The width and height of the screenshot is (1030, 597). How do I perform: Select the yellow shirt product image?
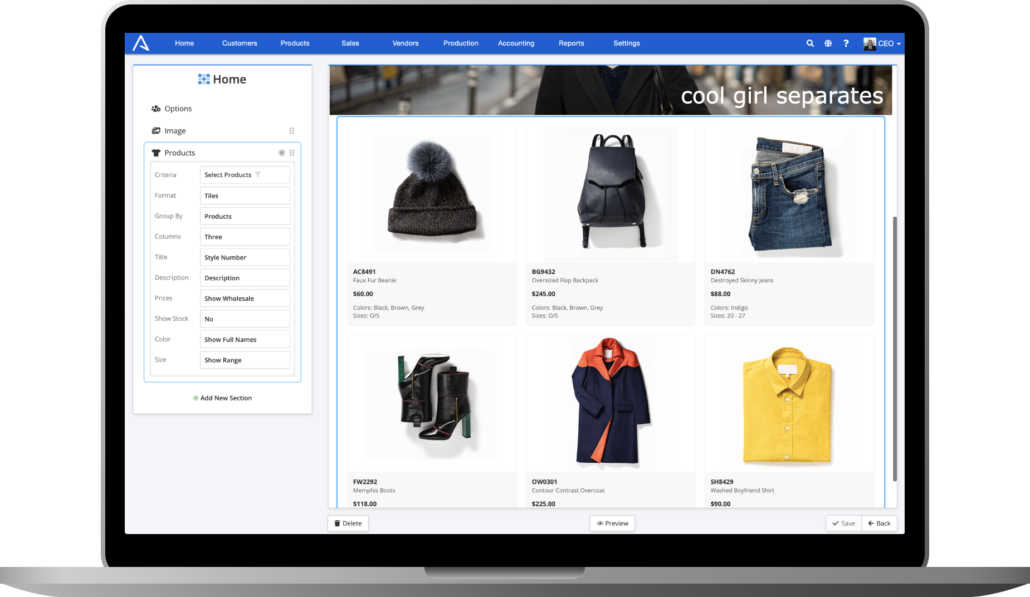(x=789, y=403)
